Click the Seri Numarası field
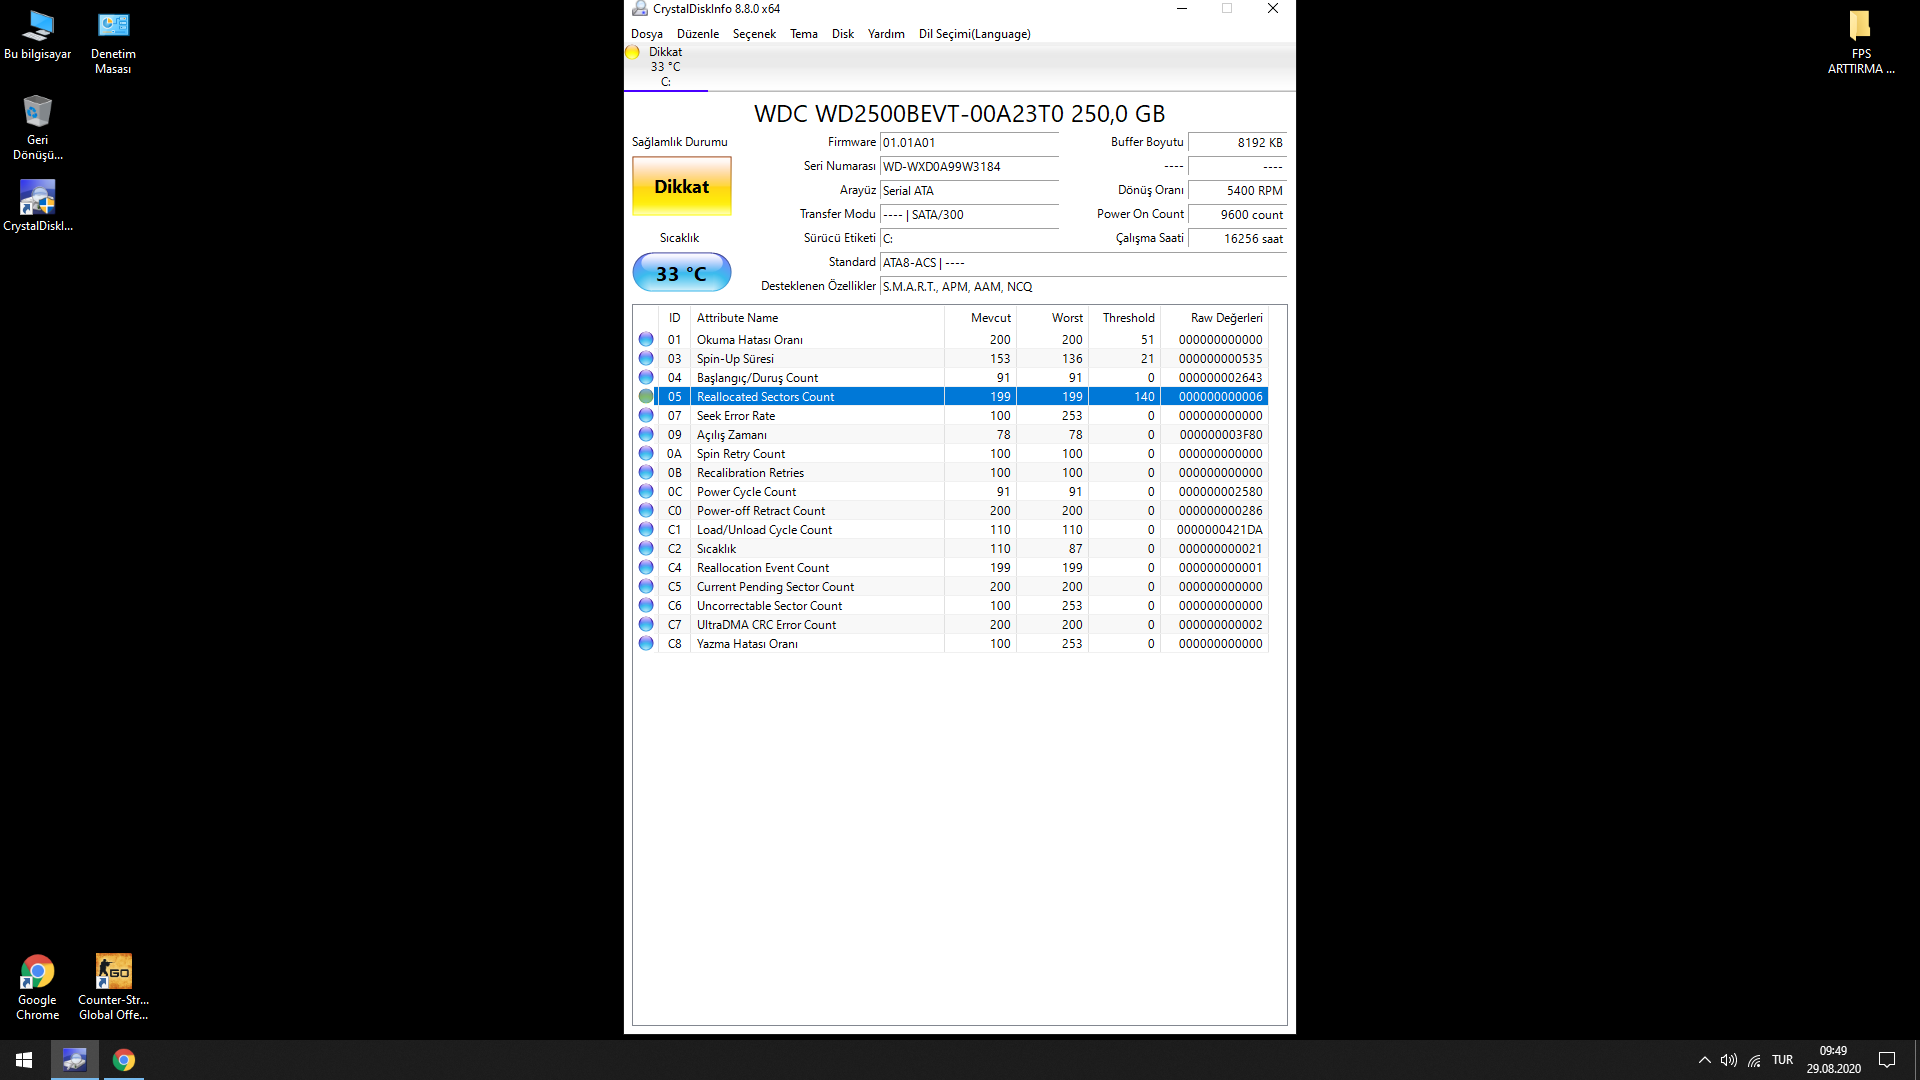Screen dimensions: 1920x1080 point(968,167)
